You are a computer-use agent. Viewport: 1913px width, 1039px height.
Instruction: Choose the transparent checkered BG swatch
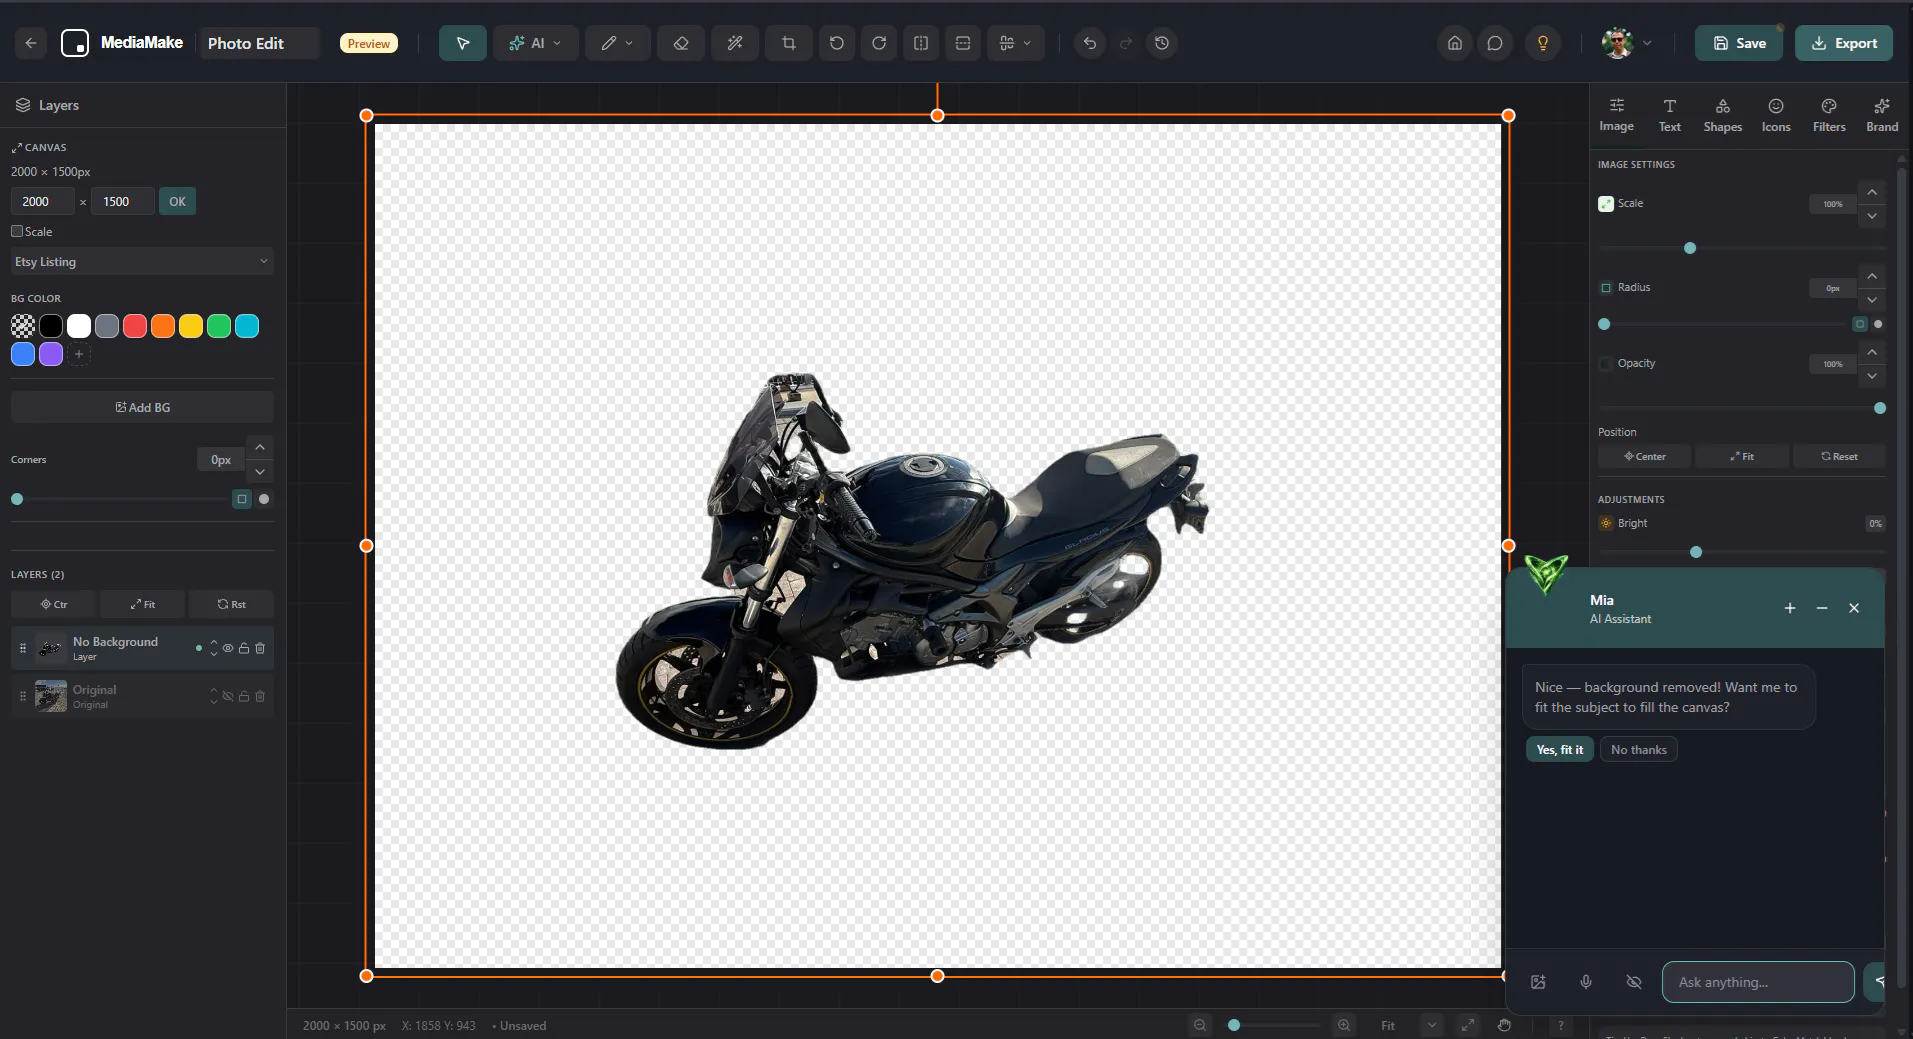pyautogui.click(x=23, y=326)
